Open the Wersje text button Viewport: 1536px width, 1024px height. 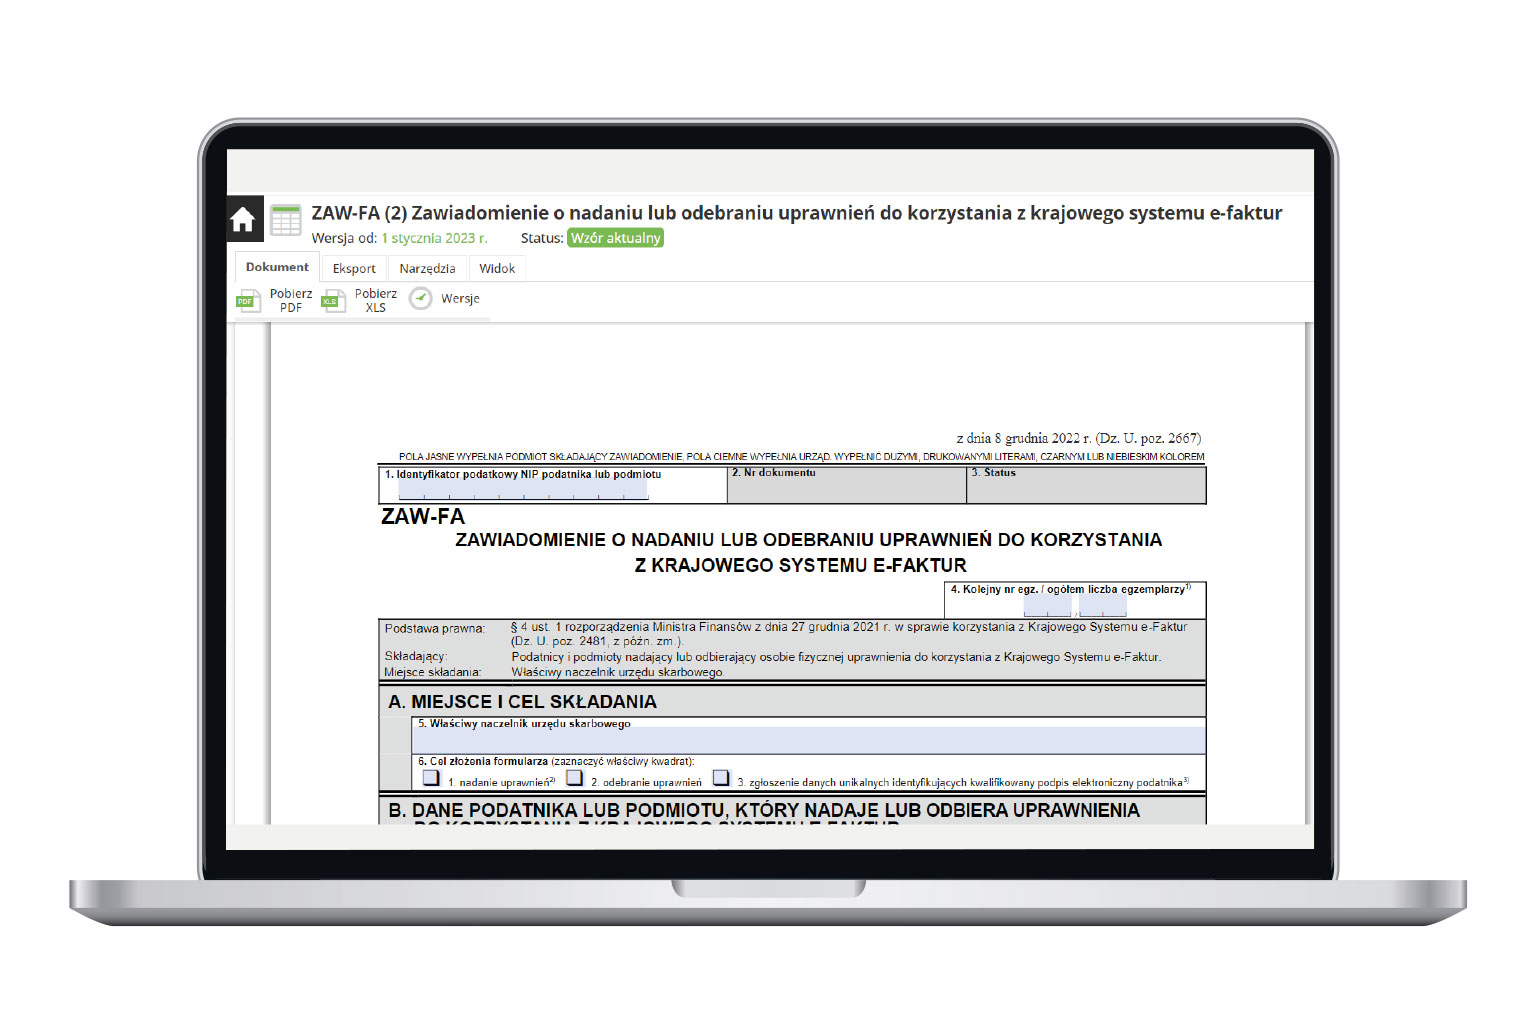point(460,299)
